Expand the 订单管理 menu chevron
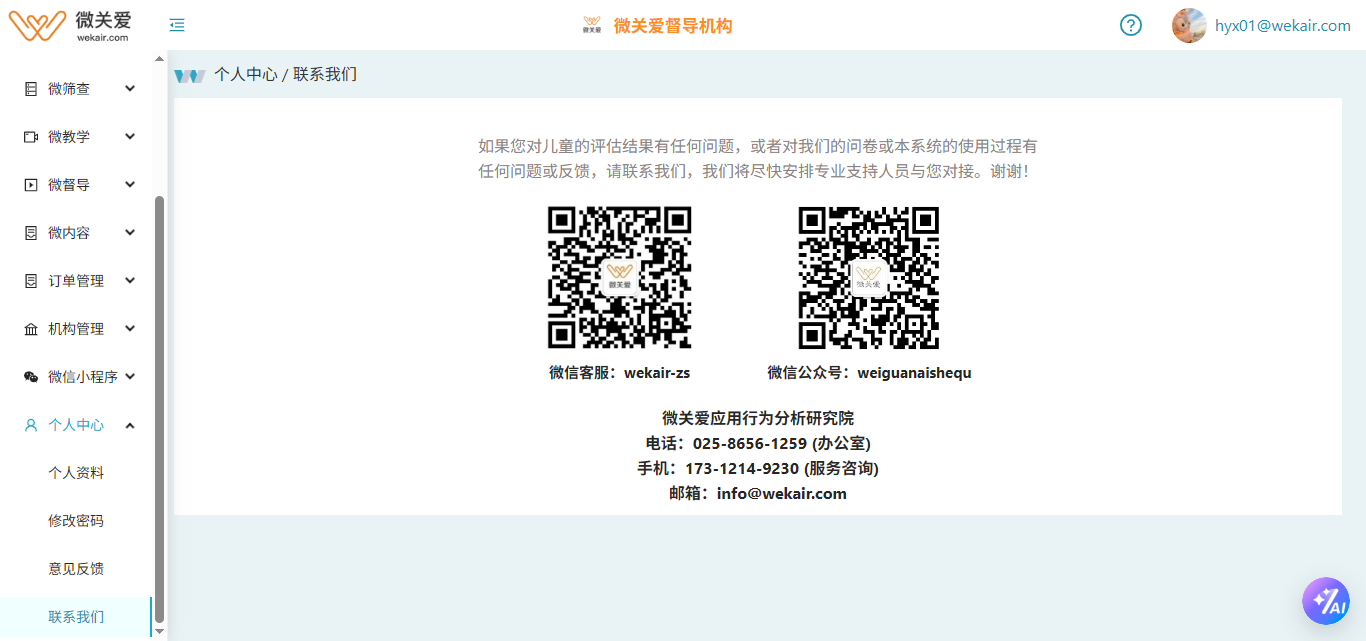 (130, 281)
